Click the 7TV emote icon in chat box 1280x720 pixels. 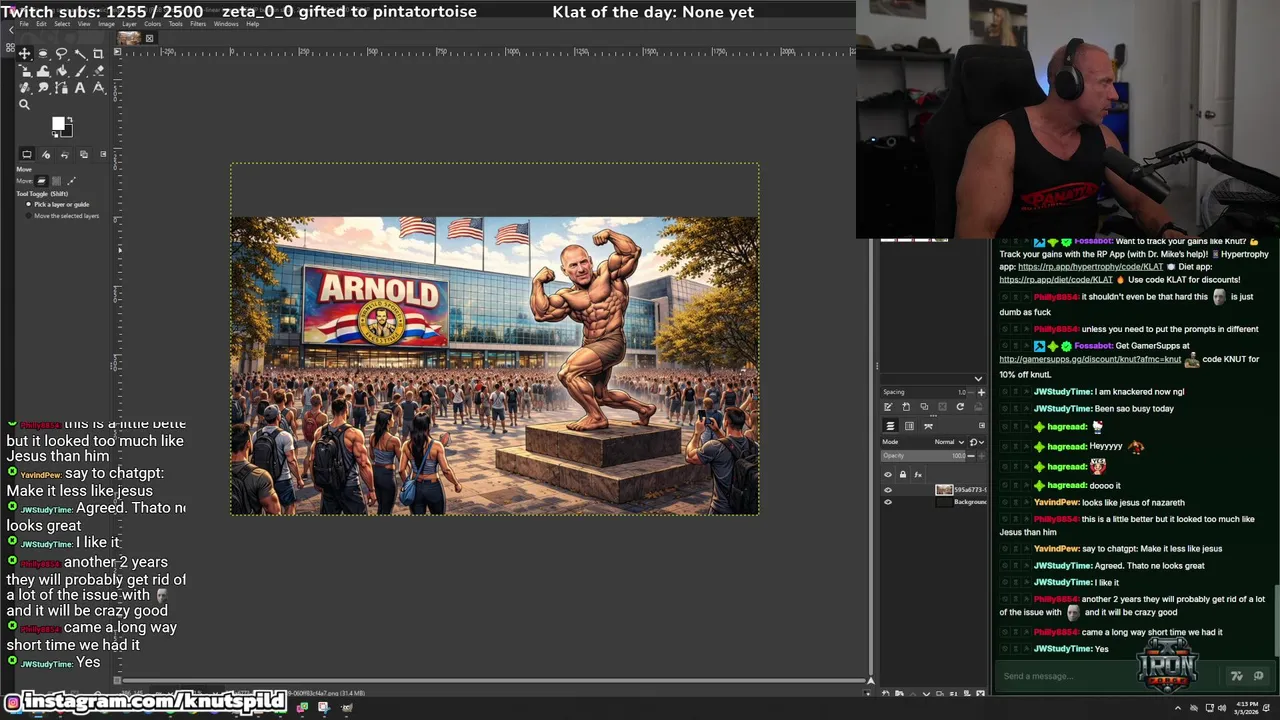[1237, 676]
